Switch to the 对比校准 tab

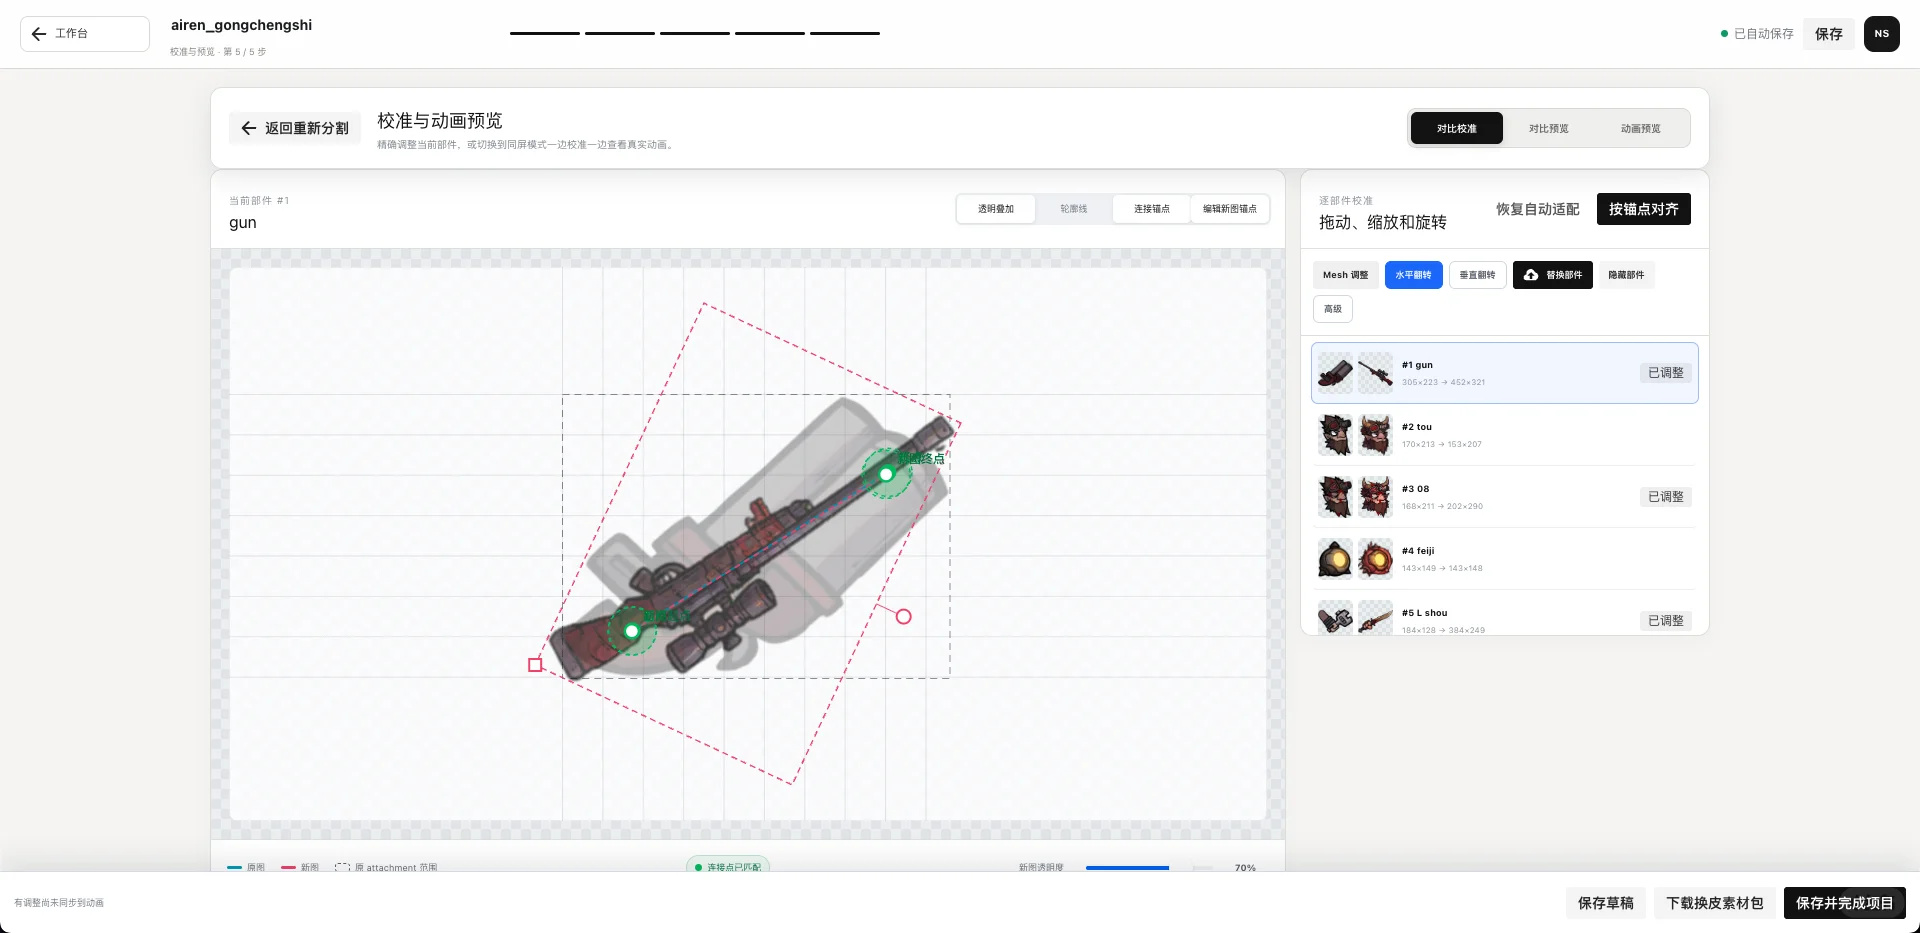(1457, 128)
